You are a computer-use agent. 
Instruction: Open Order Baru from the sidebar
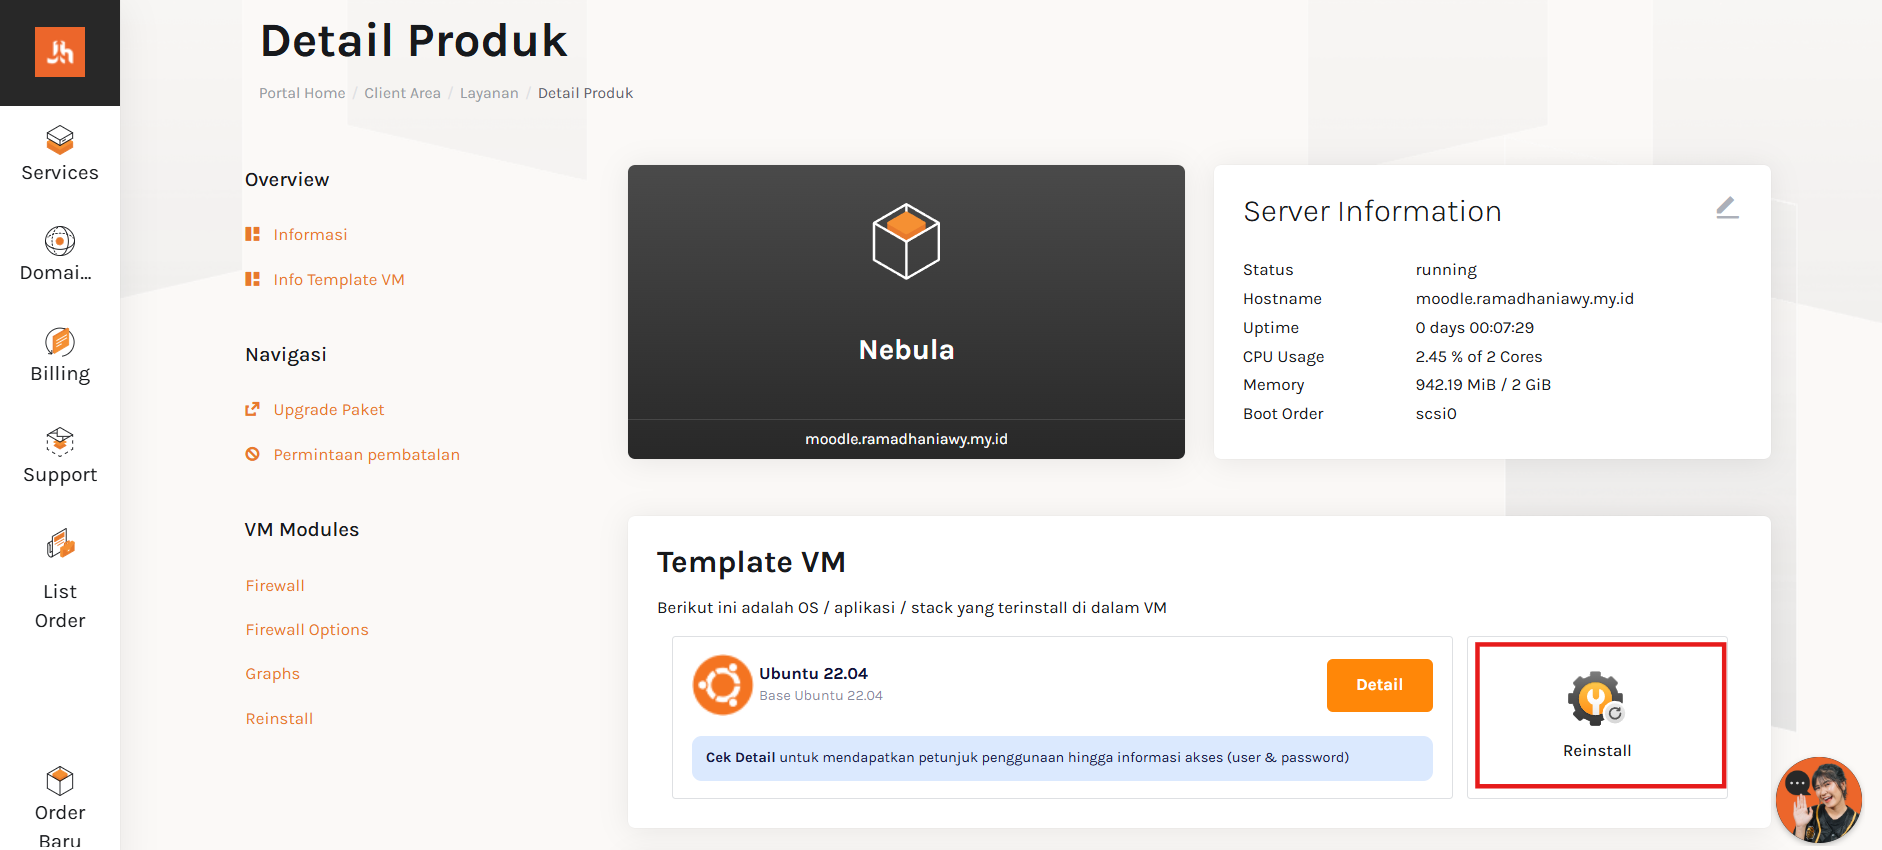[x=59, y=780]
